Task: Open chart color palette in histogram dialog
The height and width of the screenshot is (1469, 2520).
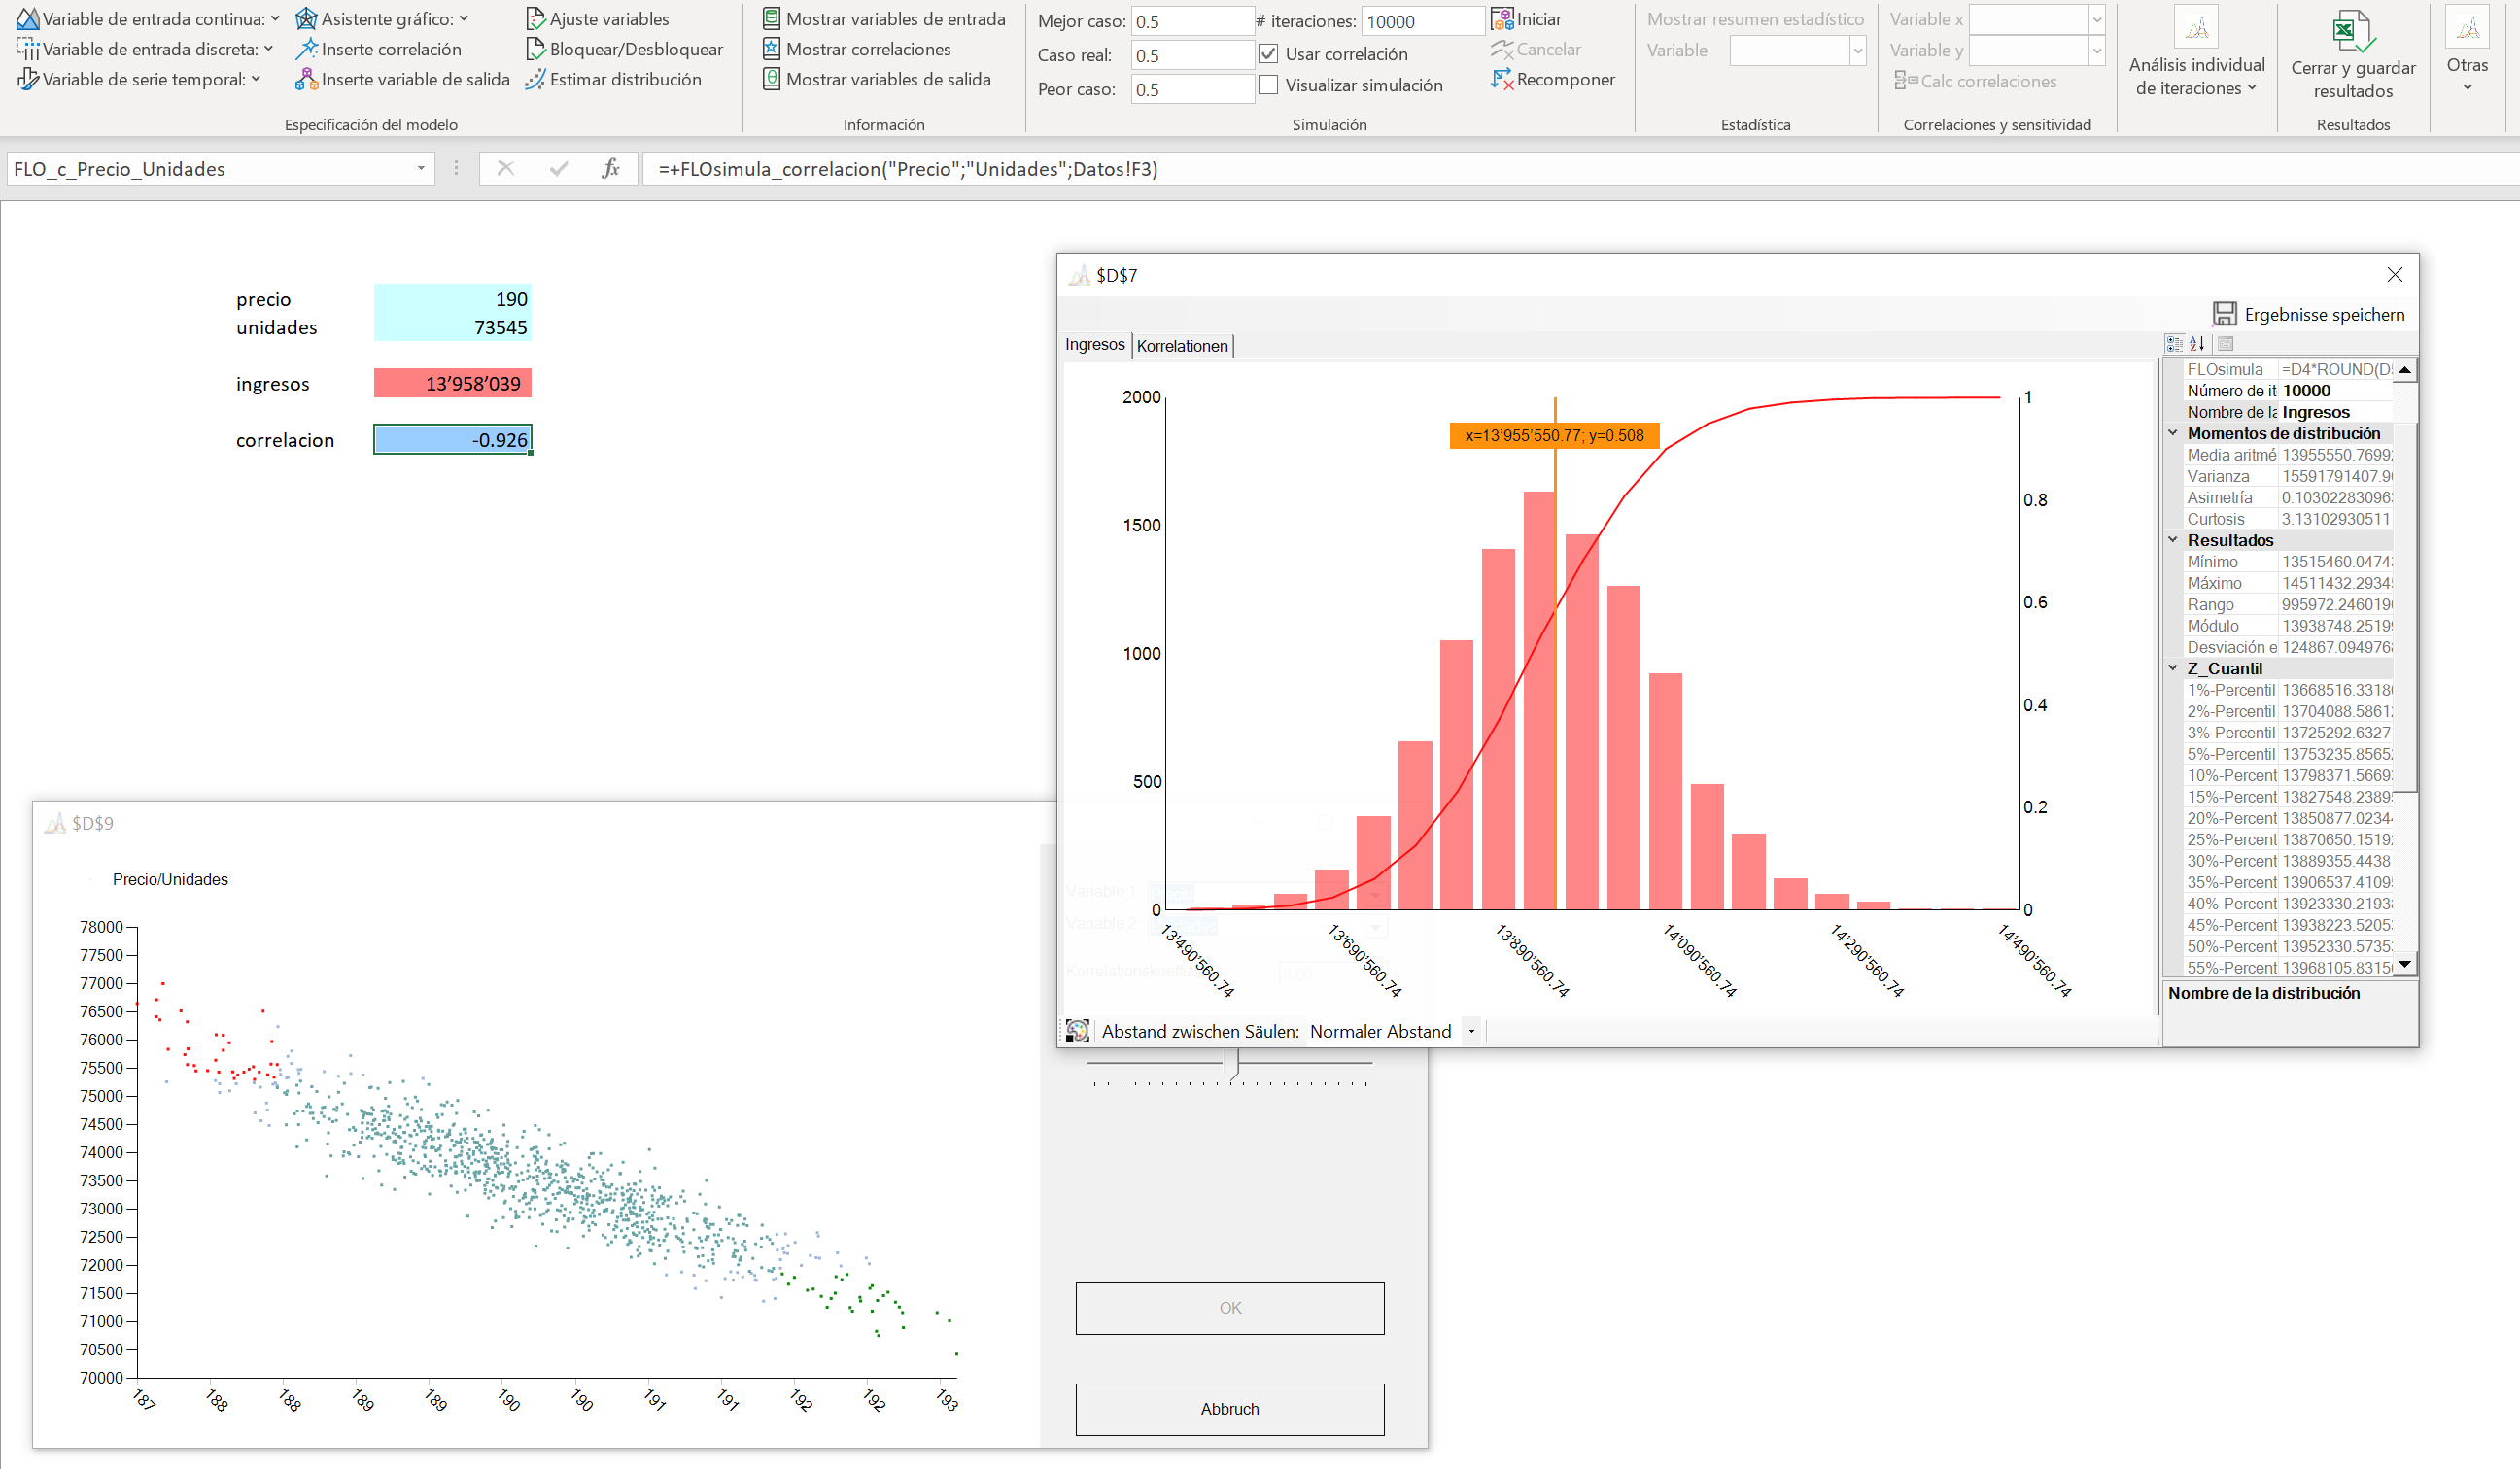Action: point(1078,1030)
